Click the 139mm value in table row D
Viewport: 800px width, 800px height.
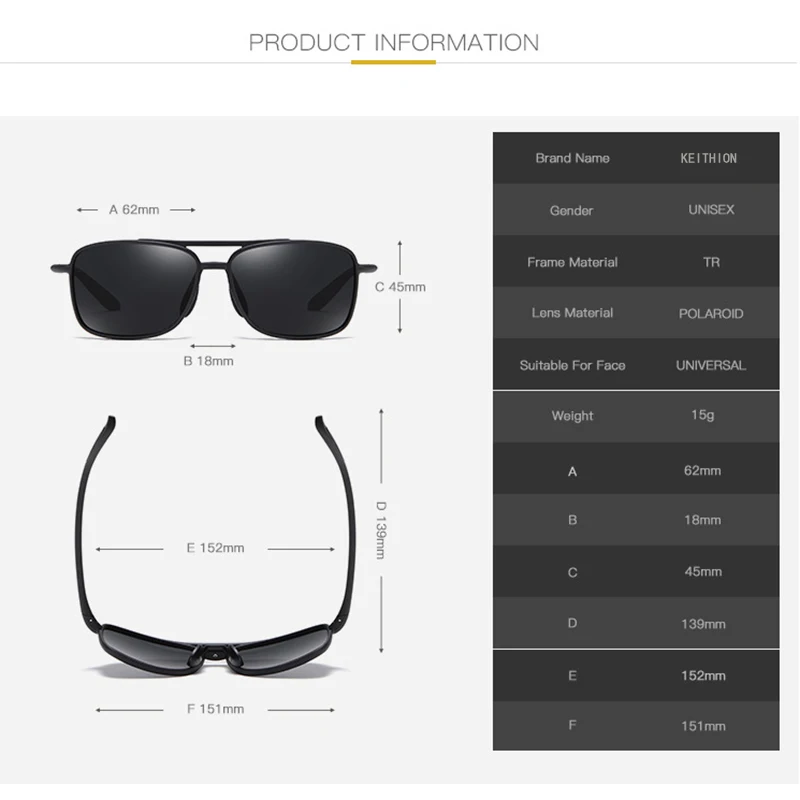[703, 624]
